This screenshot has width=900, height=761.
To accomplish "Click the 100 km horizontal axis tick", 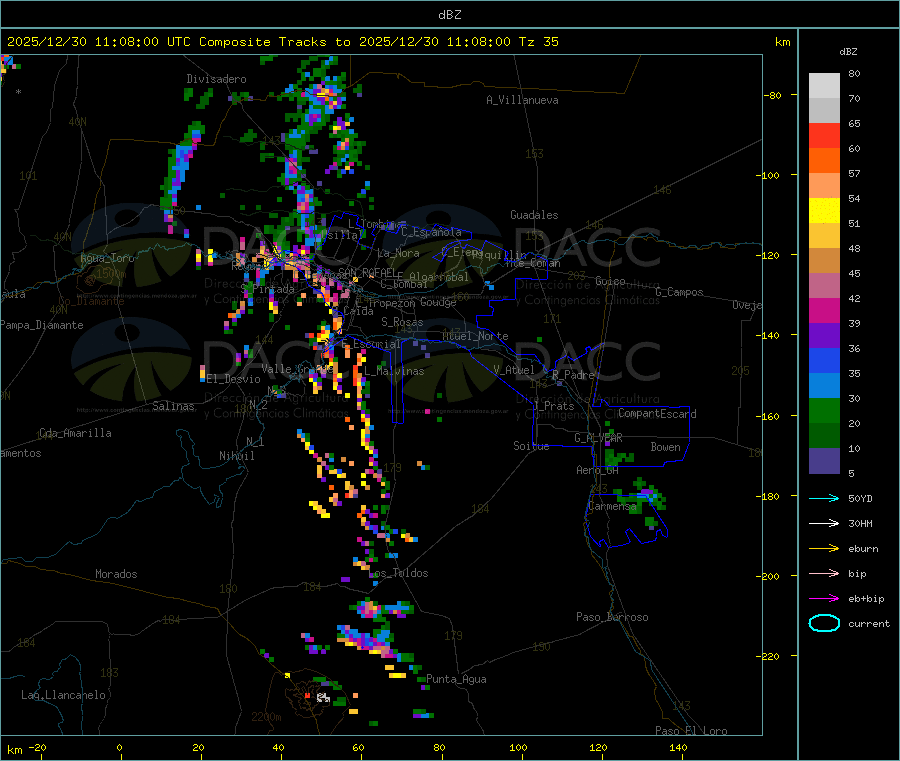I will coord(518,747).
